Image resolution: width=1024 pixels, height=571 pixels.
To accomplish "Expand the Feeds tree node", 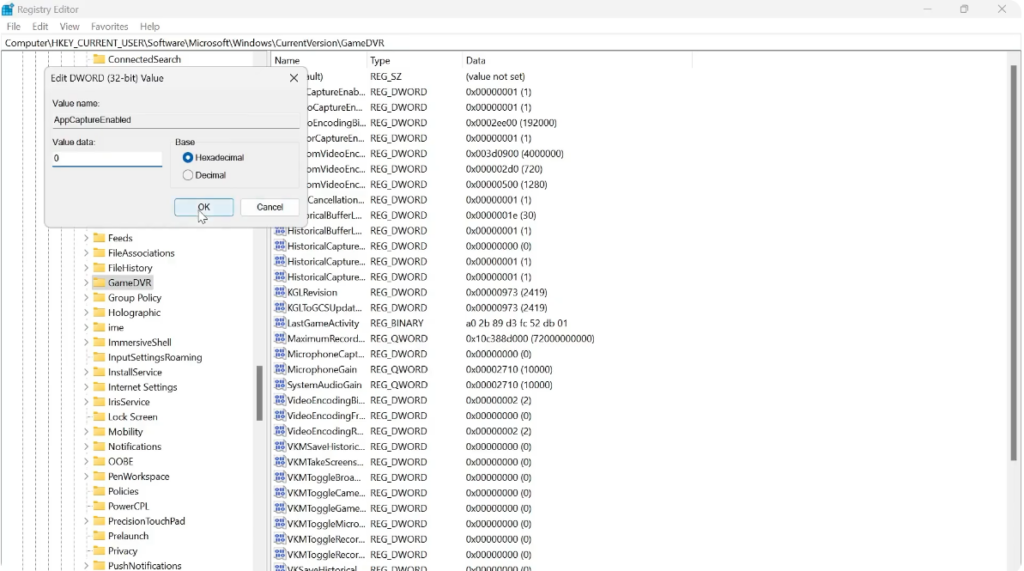I will [x=86, y=238].
